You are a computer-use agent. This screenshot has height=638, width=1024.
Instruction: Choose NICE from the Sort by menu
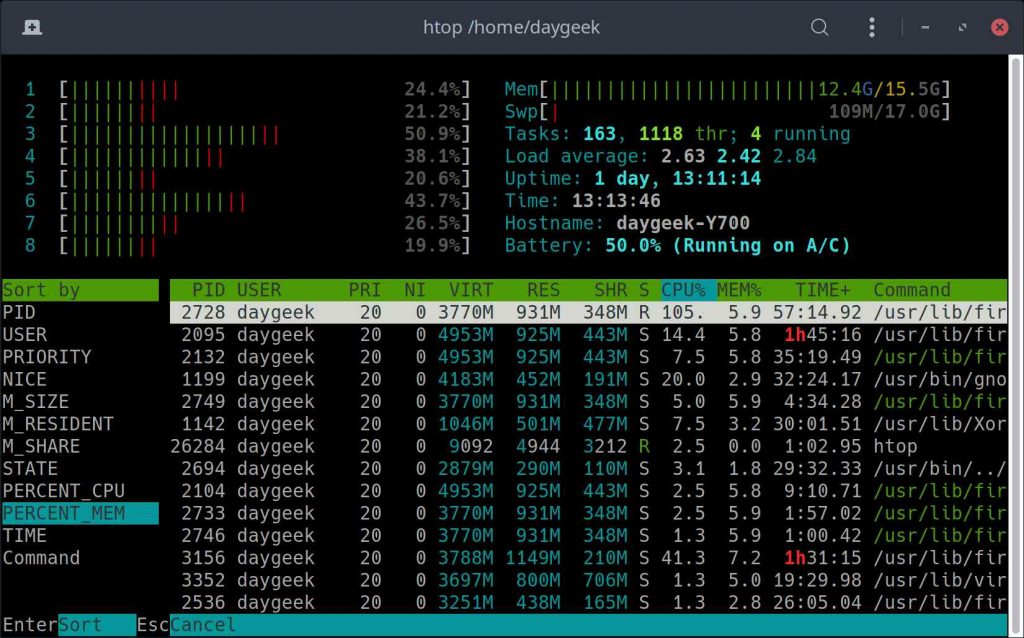pos(30,379)
